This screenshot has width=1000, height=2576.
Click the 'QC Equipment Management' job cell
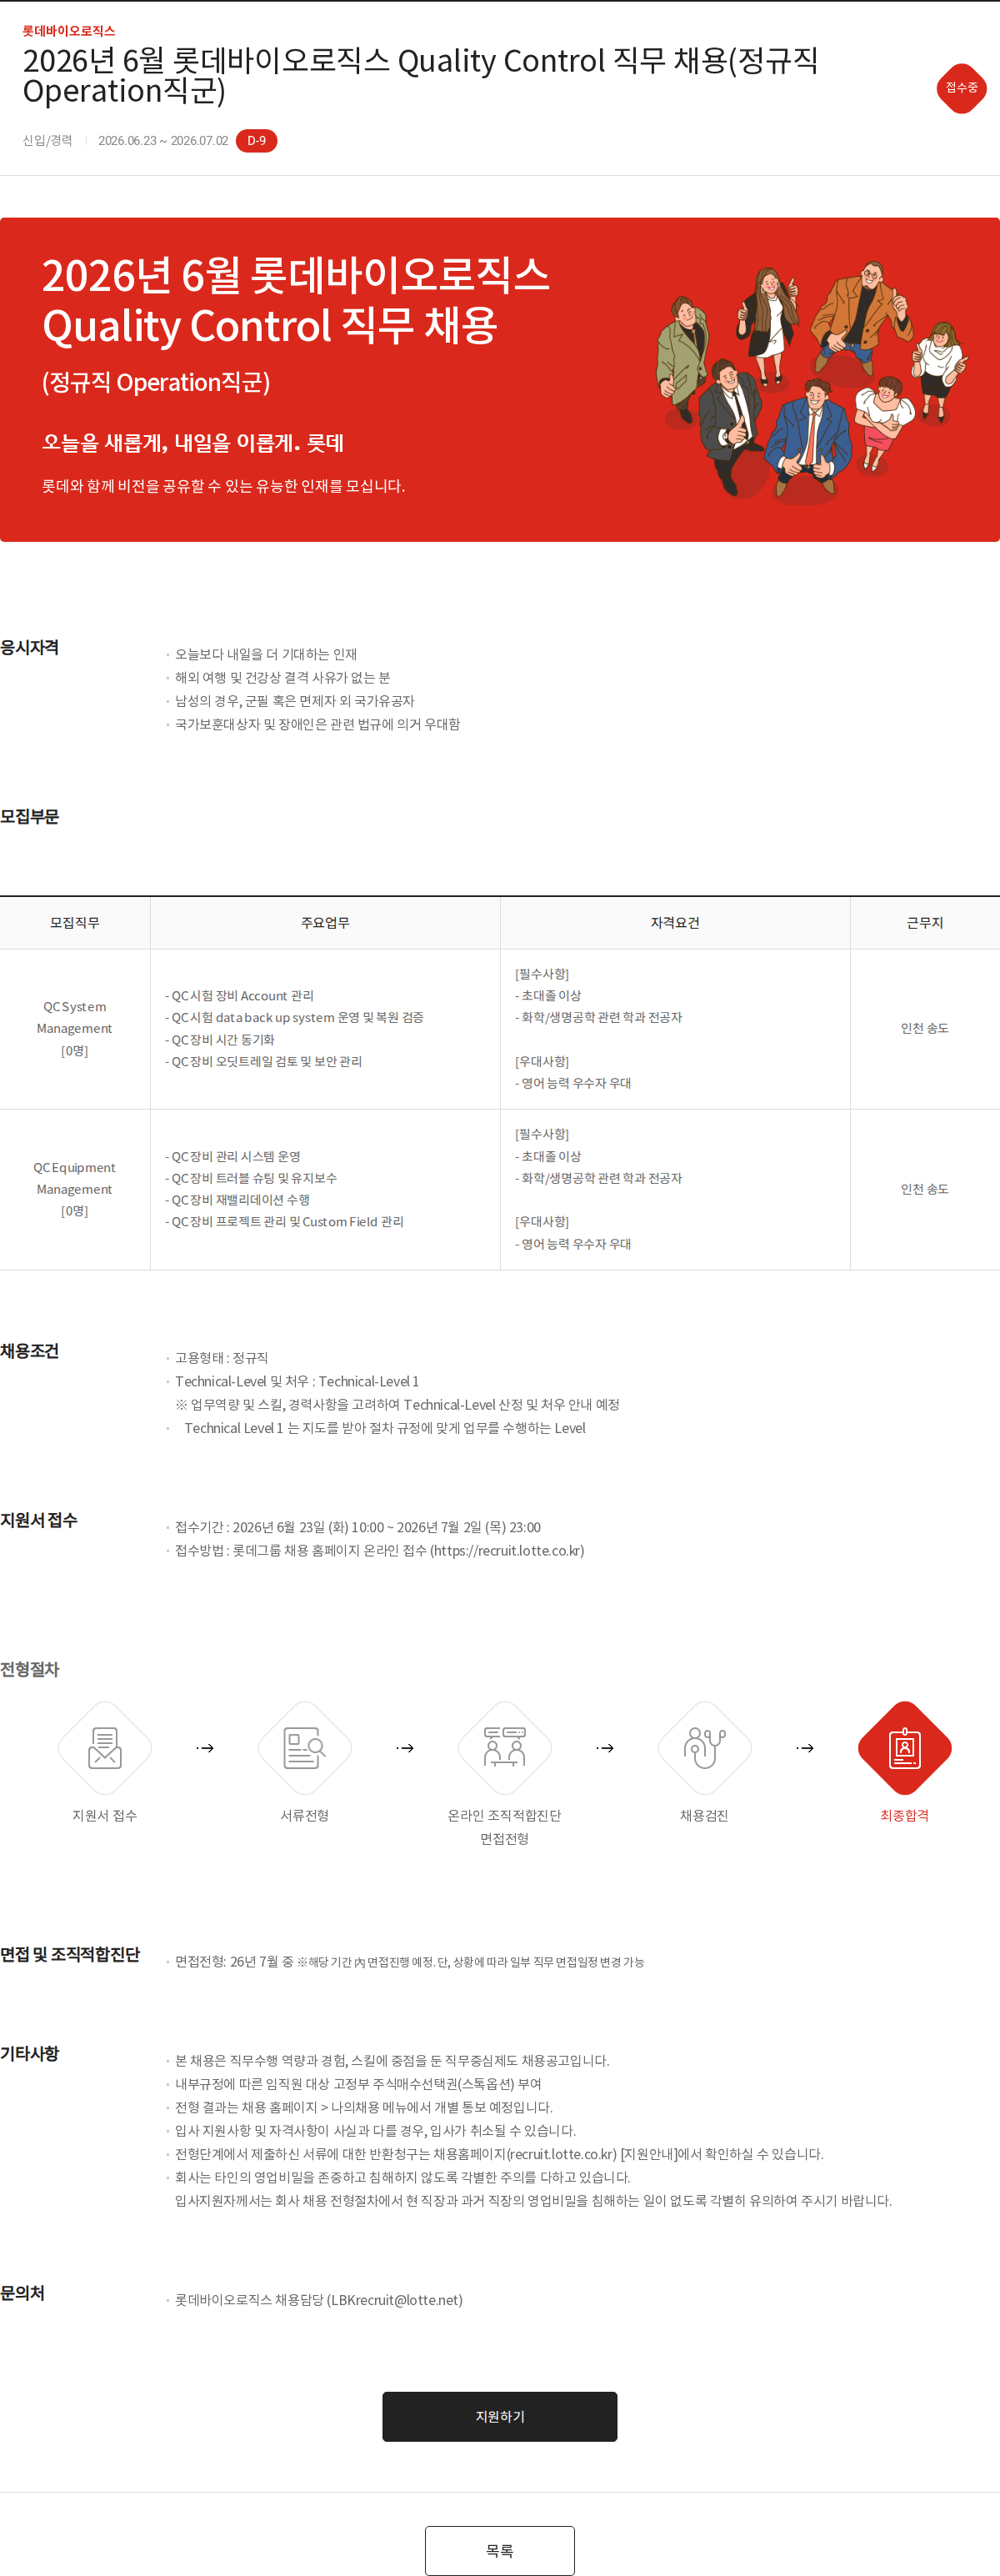[x=75, y=1189]
